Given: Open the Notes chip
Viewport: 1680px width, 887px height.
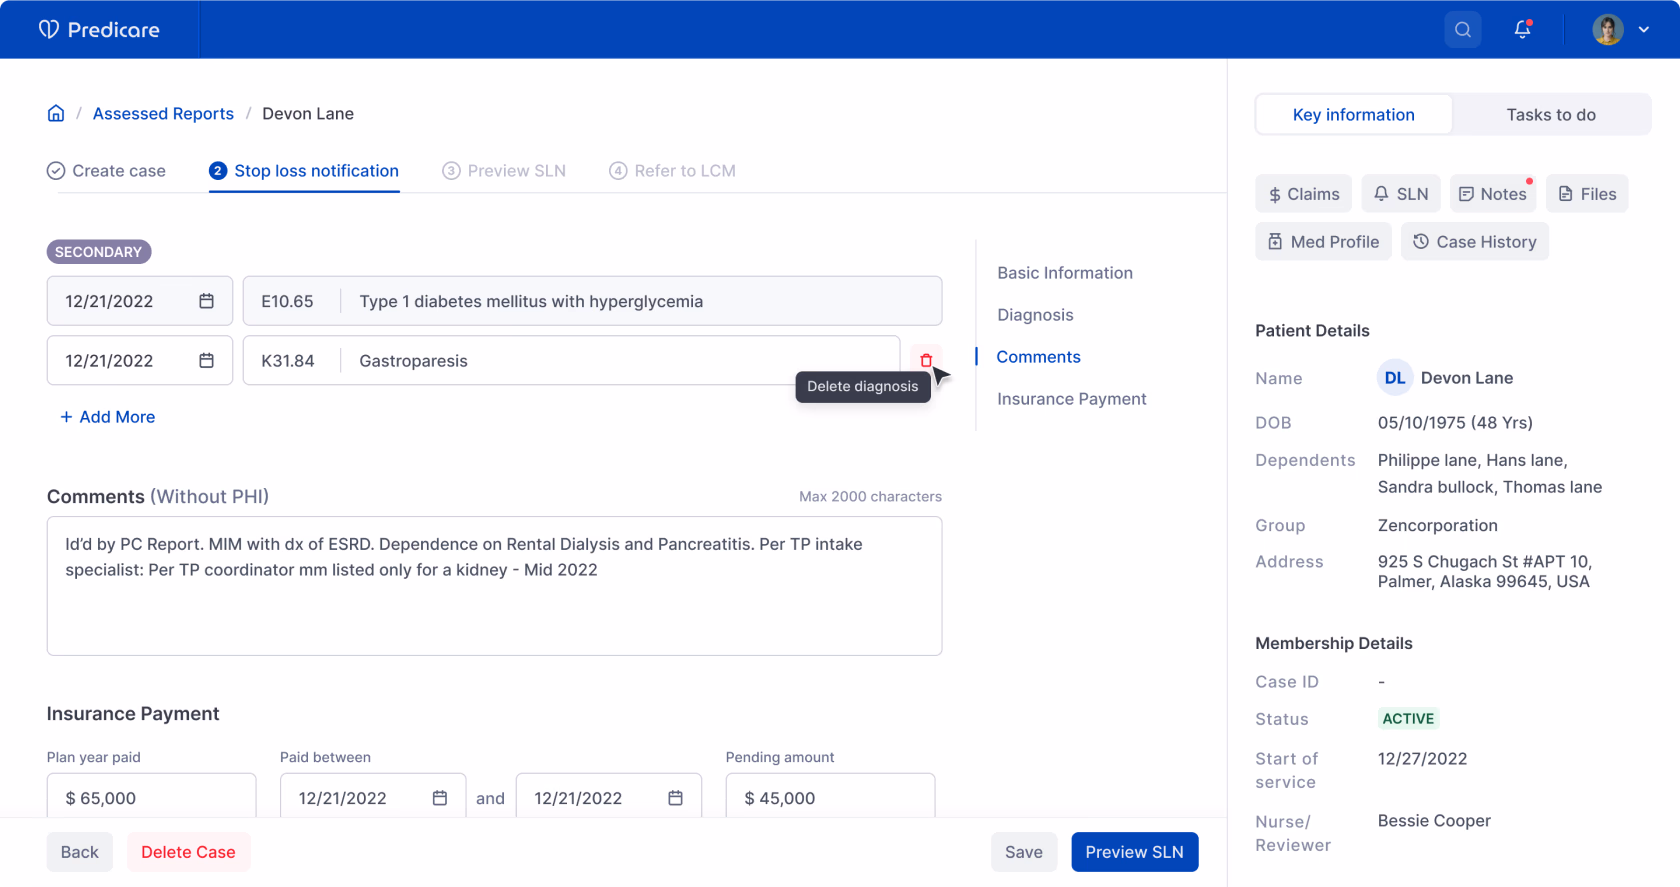Looking at the screenshot, I should point(1493,194).
